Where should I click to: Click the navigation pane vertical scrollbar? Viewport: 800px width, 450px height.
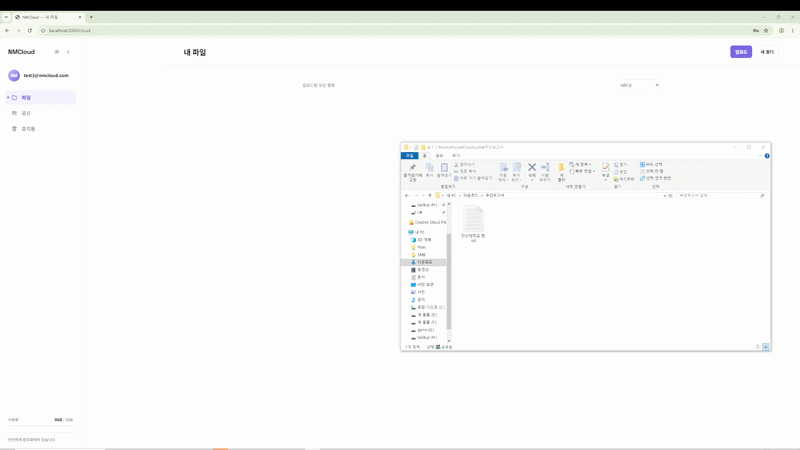[449, 273]
